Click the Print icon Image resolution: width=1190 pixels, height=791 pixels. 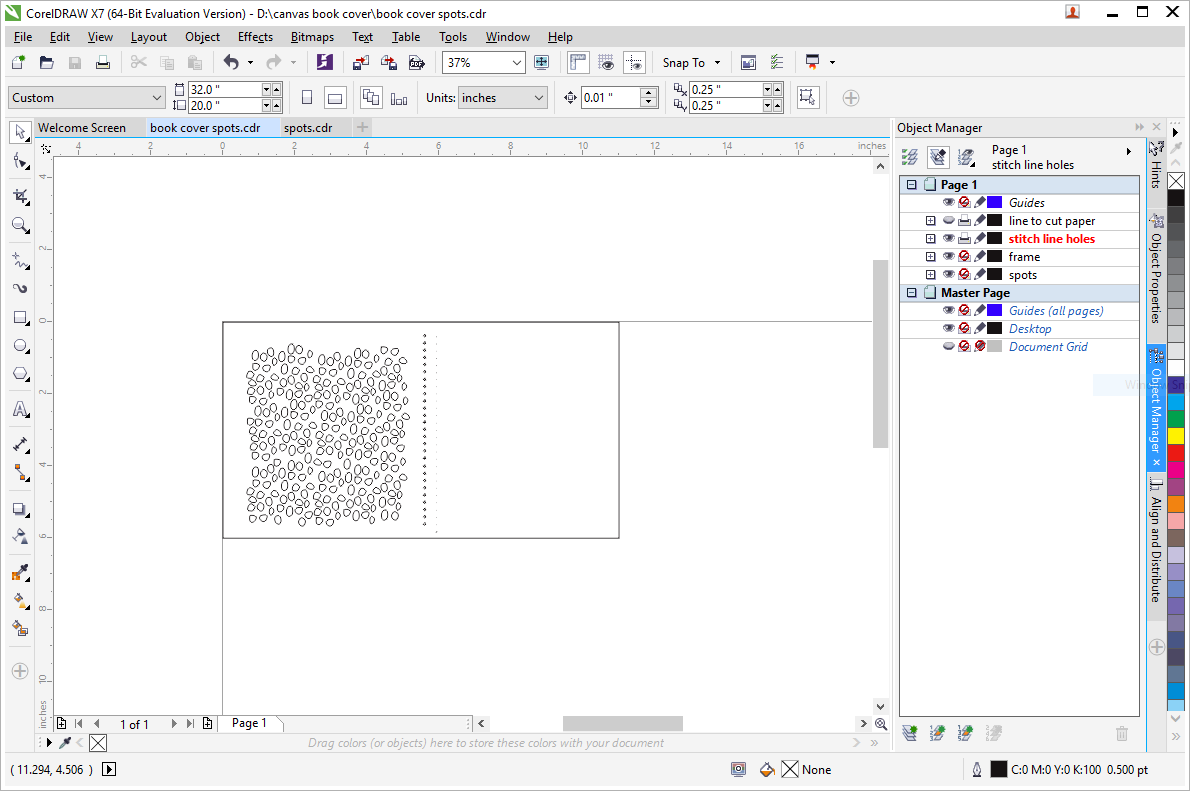coord(102,62)
